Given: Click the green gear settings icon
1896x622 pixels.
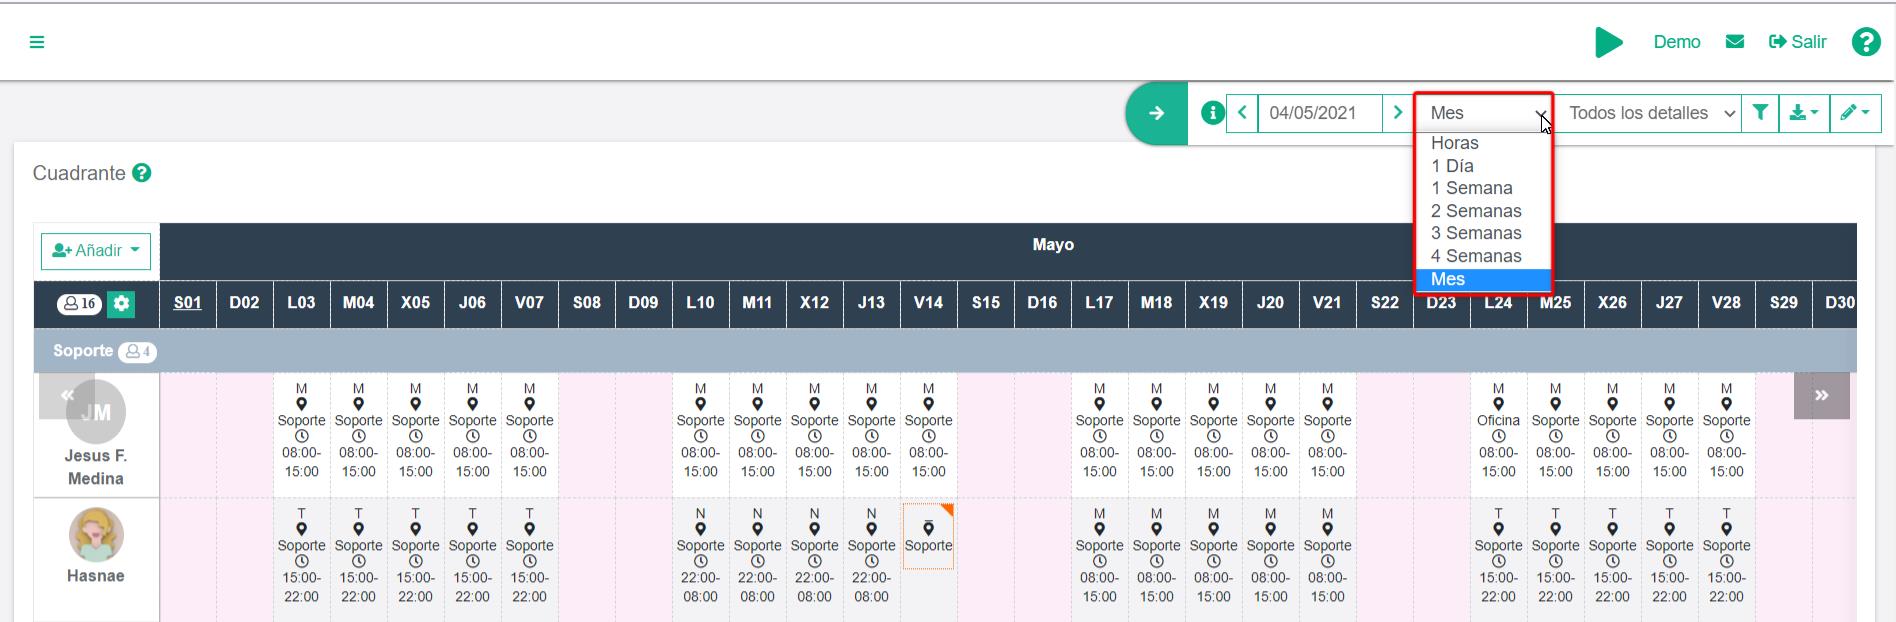Looking at the screenshot, I should (x=121, y=304).
